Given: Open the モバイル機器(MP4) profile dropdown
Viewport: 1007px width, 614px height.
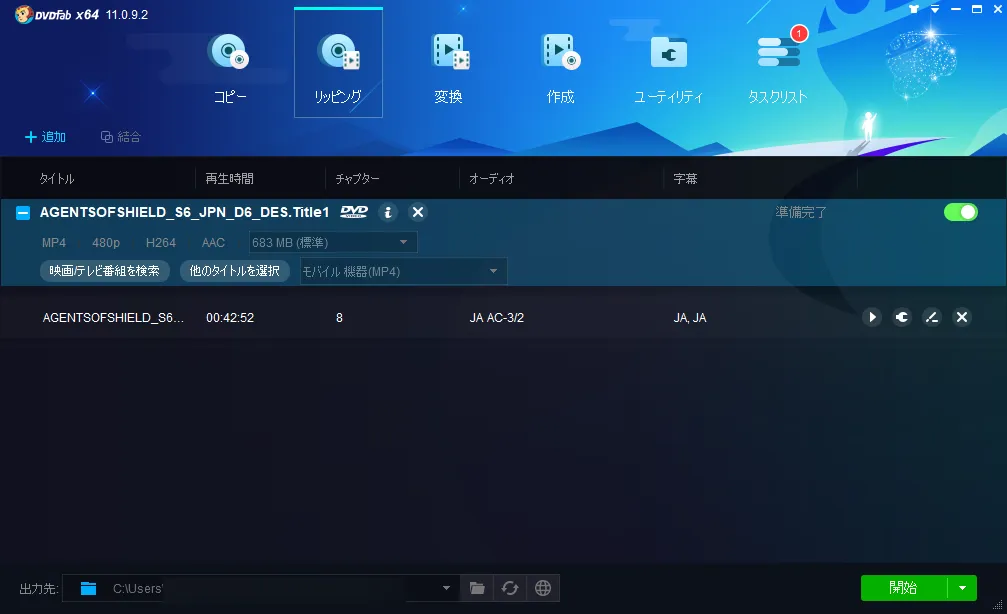Looking at the screenshot, I should coord(403,272).
